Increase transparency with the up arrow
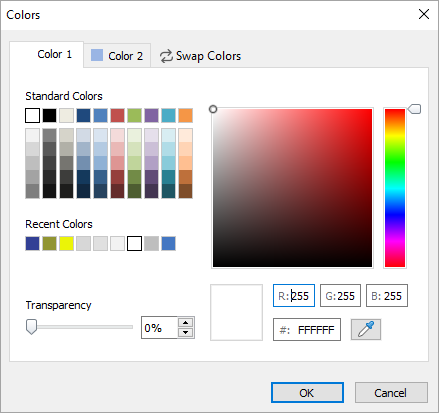Image resolution: width=439 pixels, height=413 pixels. click(x=185, y=323)
